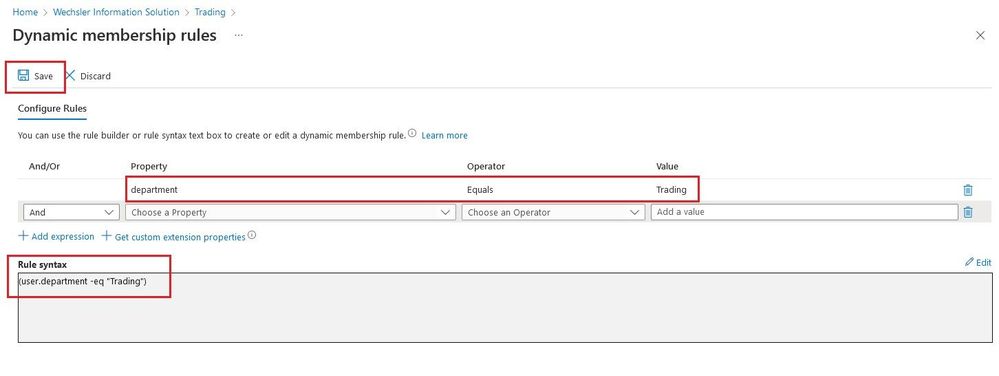Select the 'department' property cell
999x376 pixels.
click(154, 189)
